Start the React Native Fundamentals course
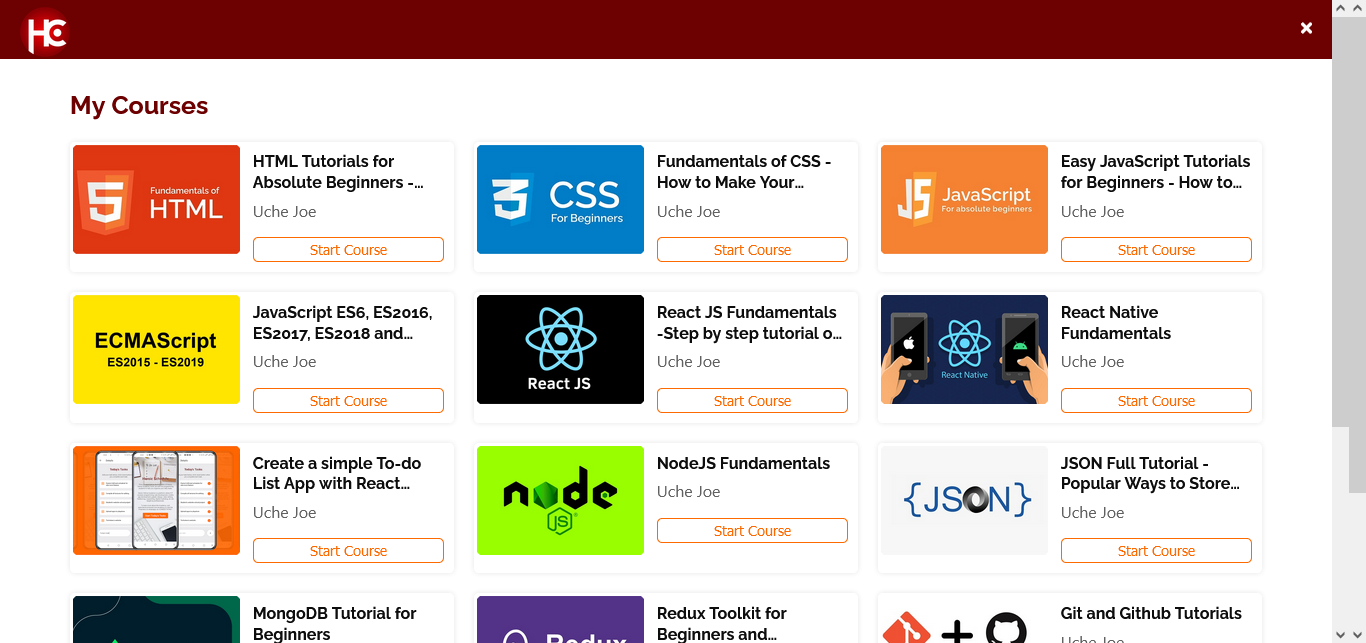This screenshot has height=643, width=1366. (x=1156, y=401)
